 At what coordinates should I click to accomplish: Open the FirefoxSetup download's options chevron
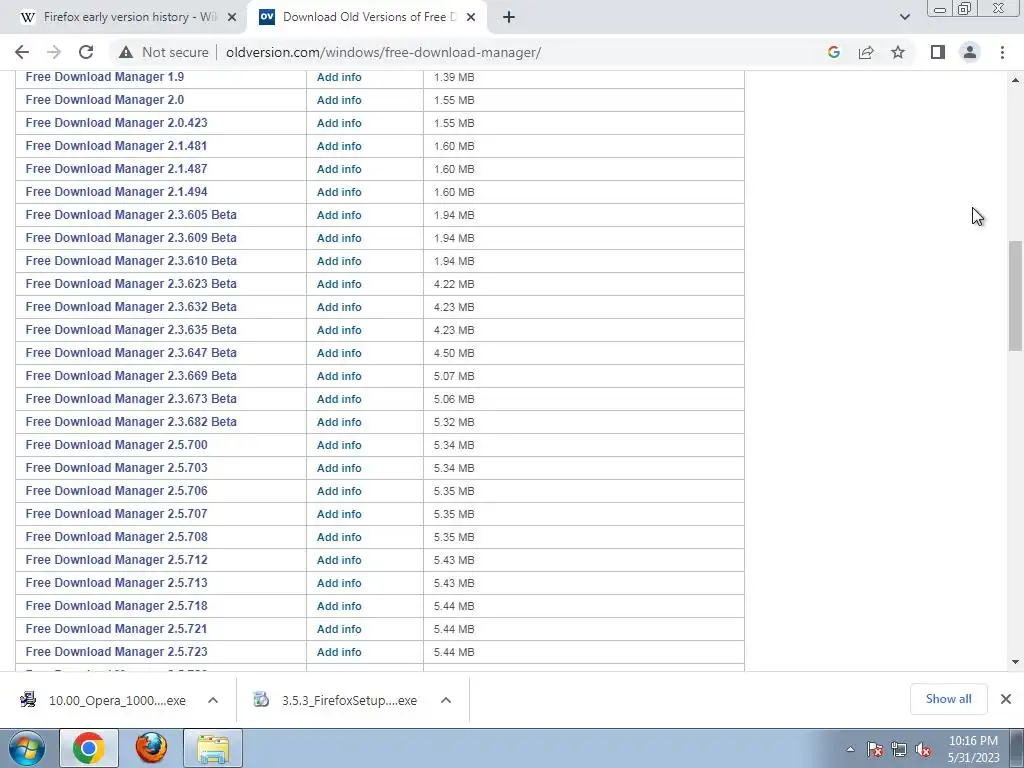coord(446,700)
